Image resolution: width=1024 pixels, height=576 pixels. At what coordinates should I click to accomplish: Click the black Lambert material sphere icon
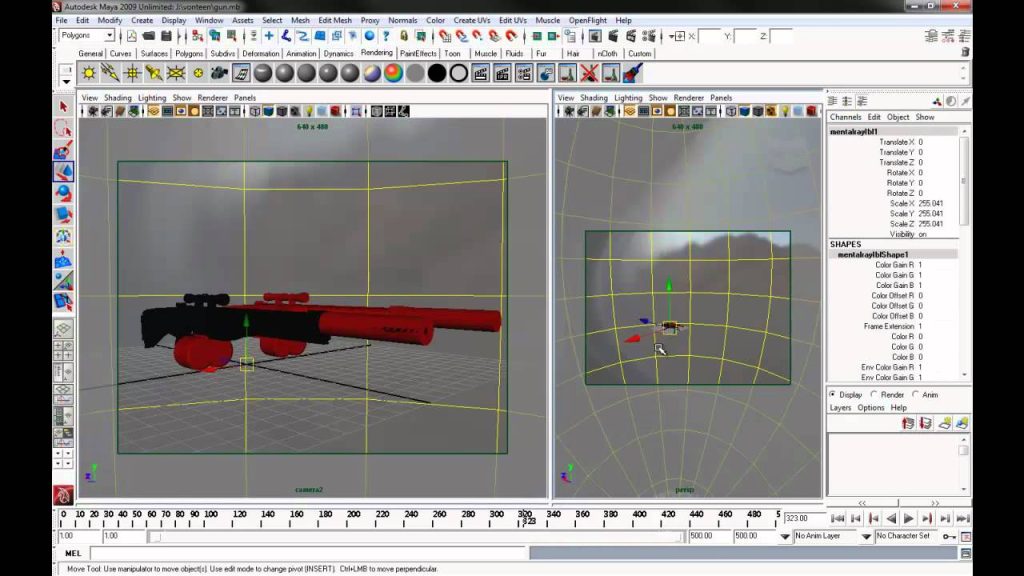pyautogui.click(x=437, y=73)
